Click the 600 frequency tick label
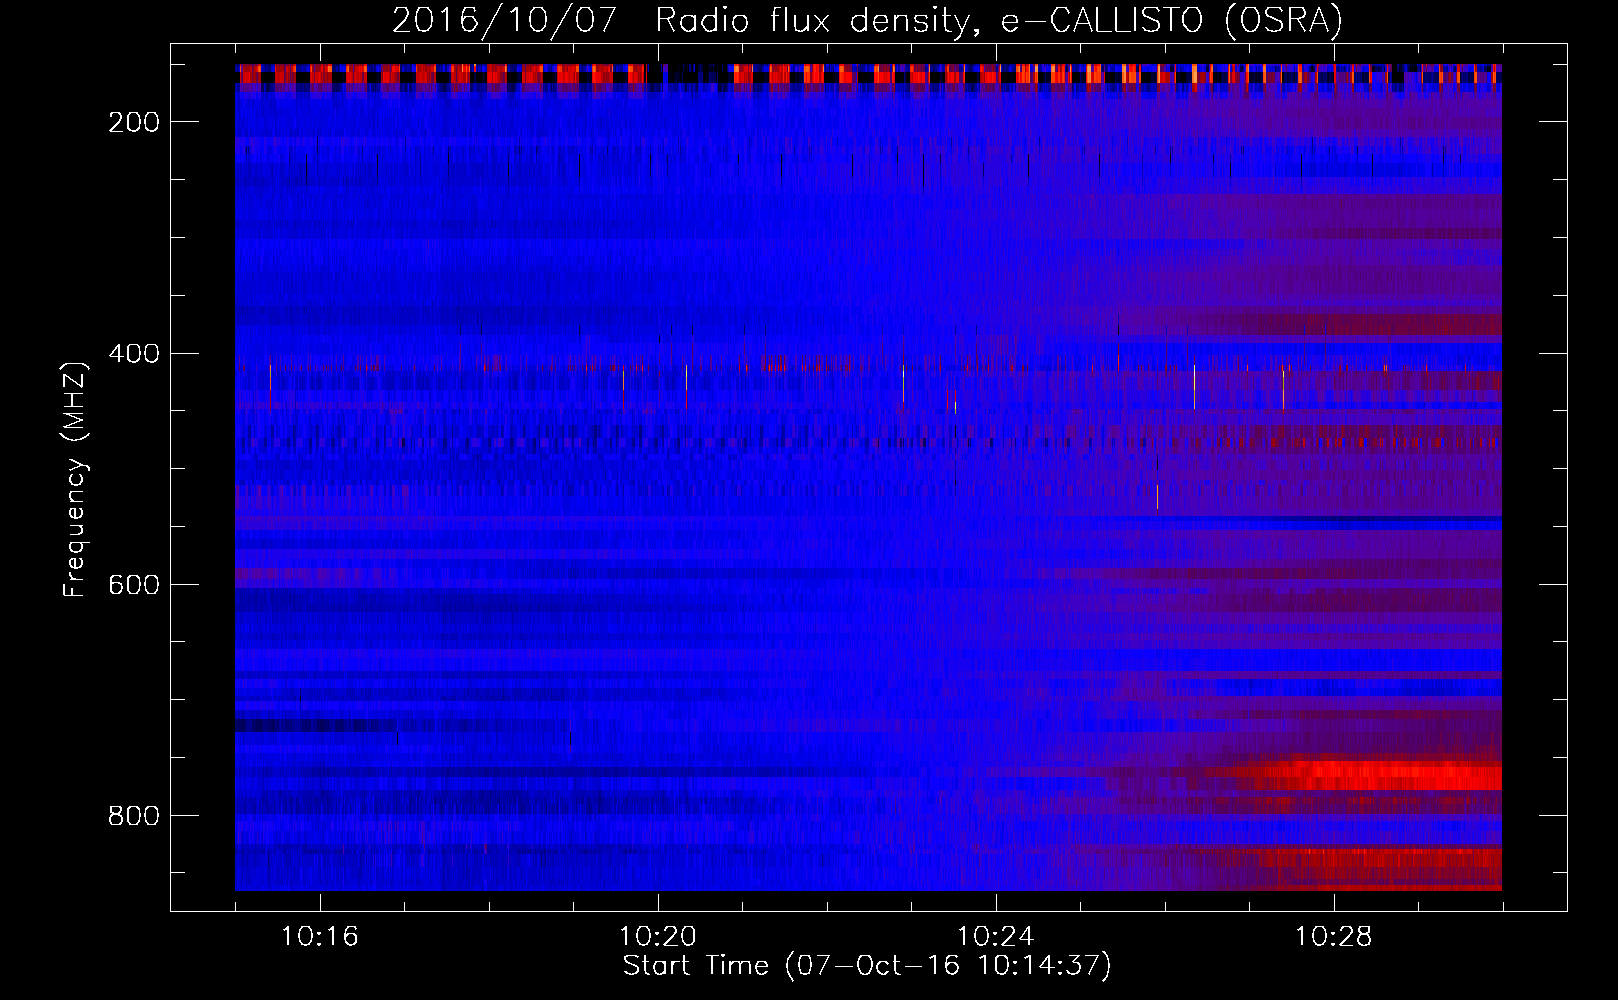The height and width of the screenshot is (1000, 1618). point(134,584)
